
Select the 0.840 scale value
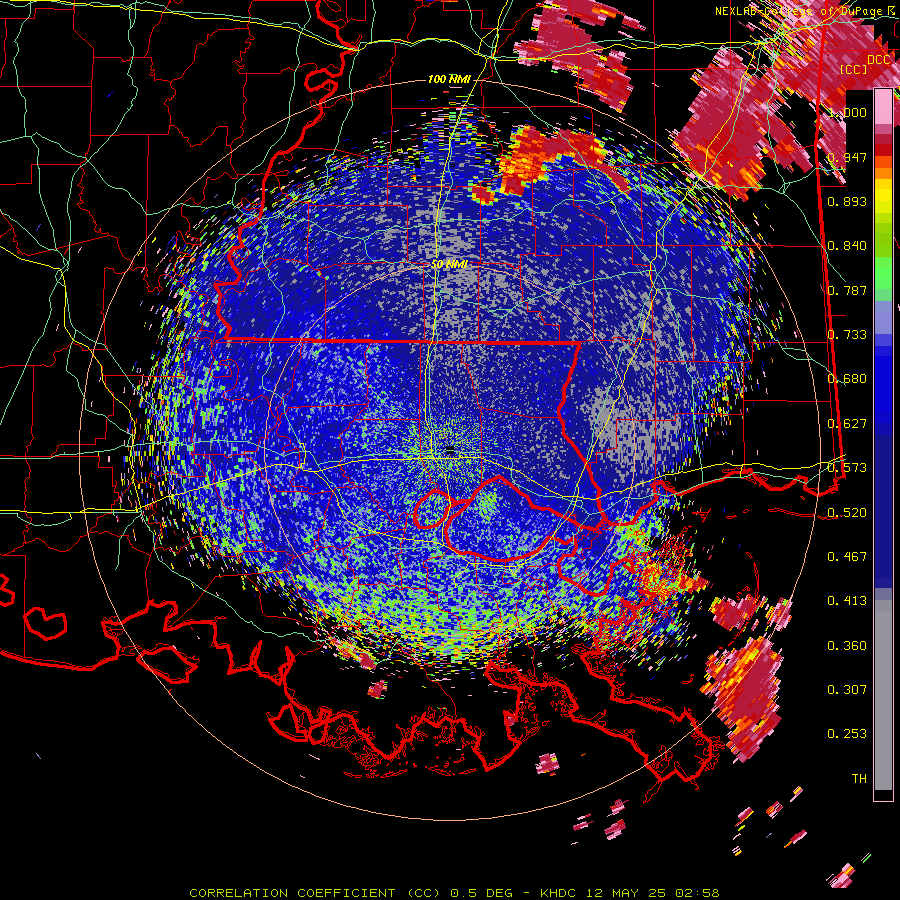[x=847, y=246]
